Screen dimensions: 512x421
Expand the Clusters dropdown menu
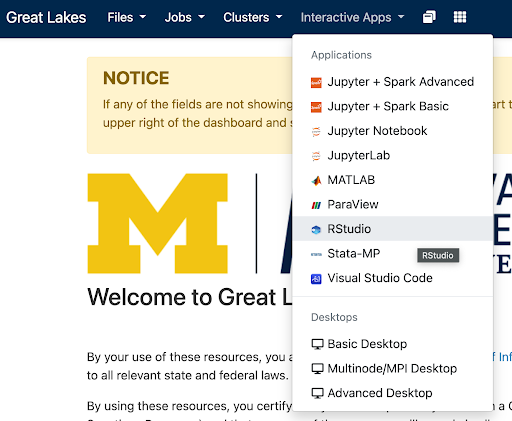point(253,17)
